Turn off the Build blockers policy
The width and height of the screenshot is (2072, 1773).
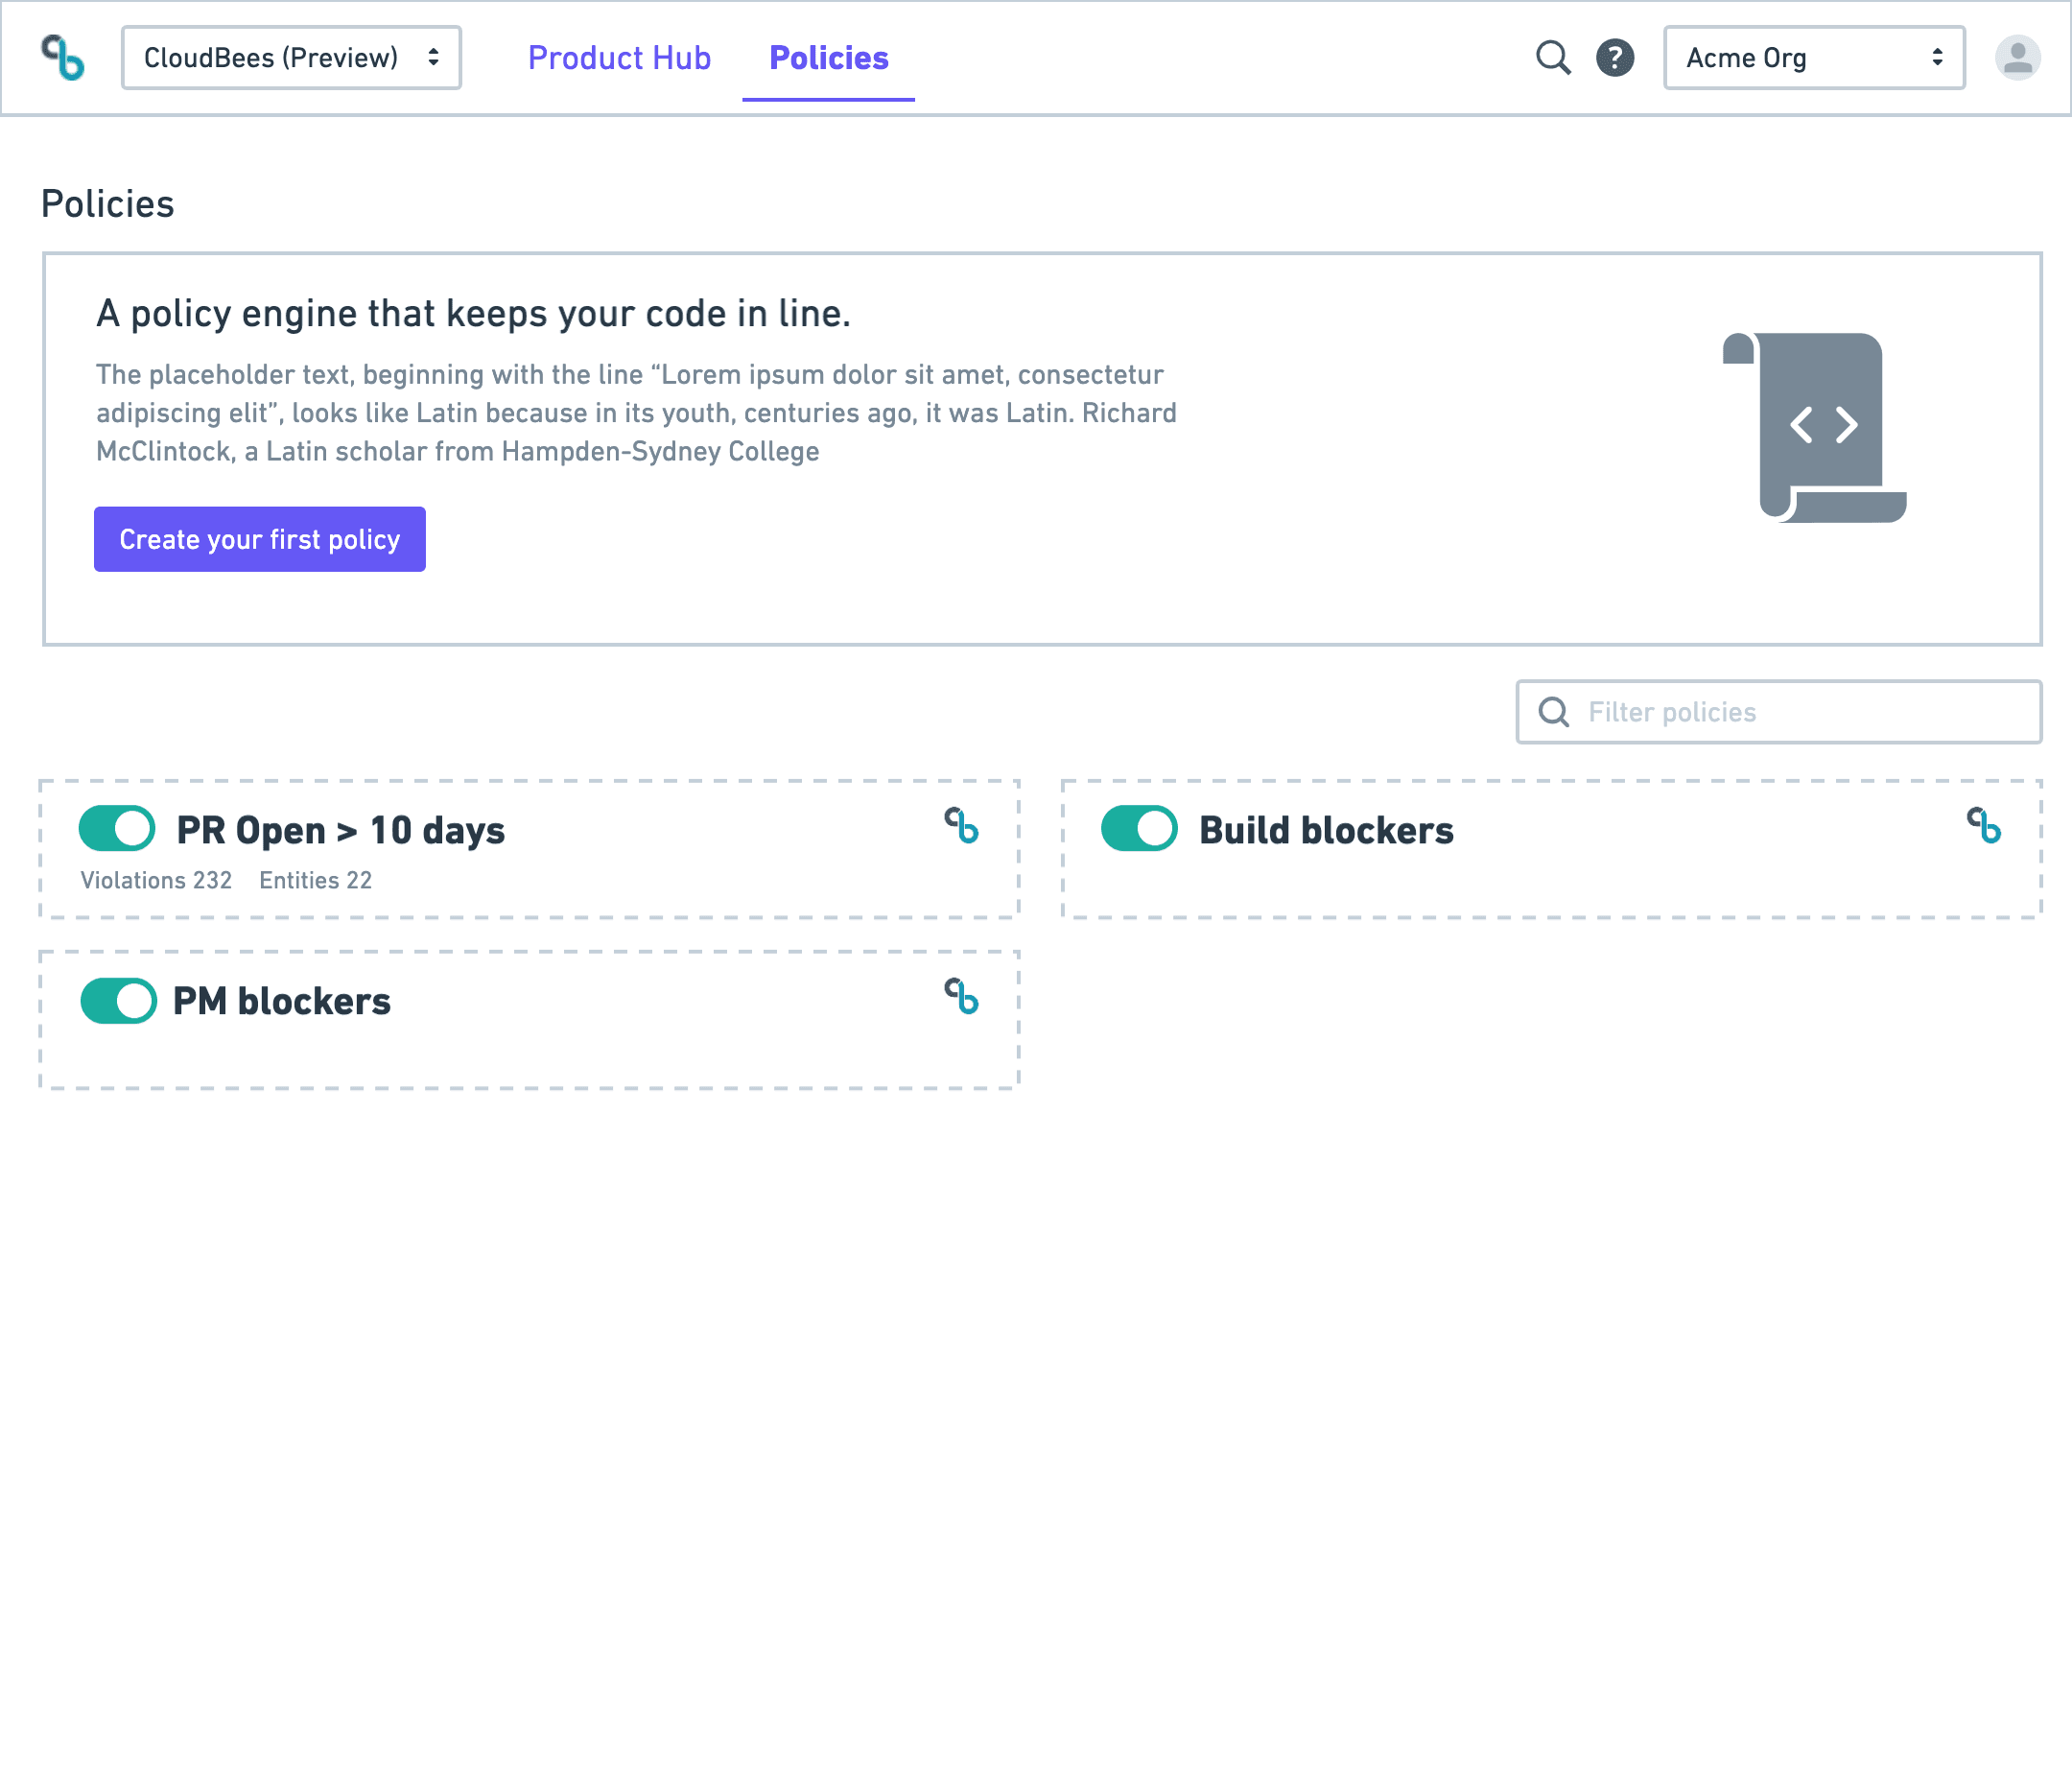[x=1139, y=828]
